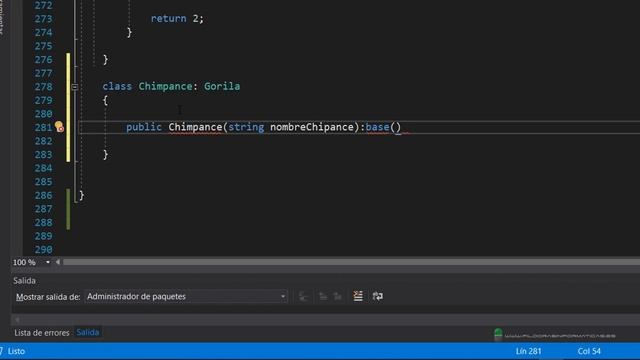Click line number 290 in the gutter
Image resolution: width=640 pixels, height=360 pixels.
43,249
